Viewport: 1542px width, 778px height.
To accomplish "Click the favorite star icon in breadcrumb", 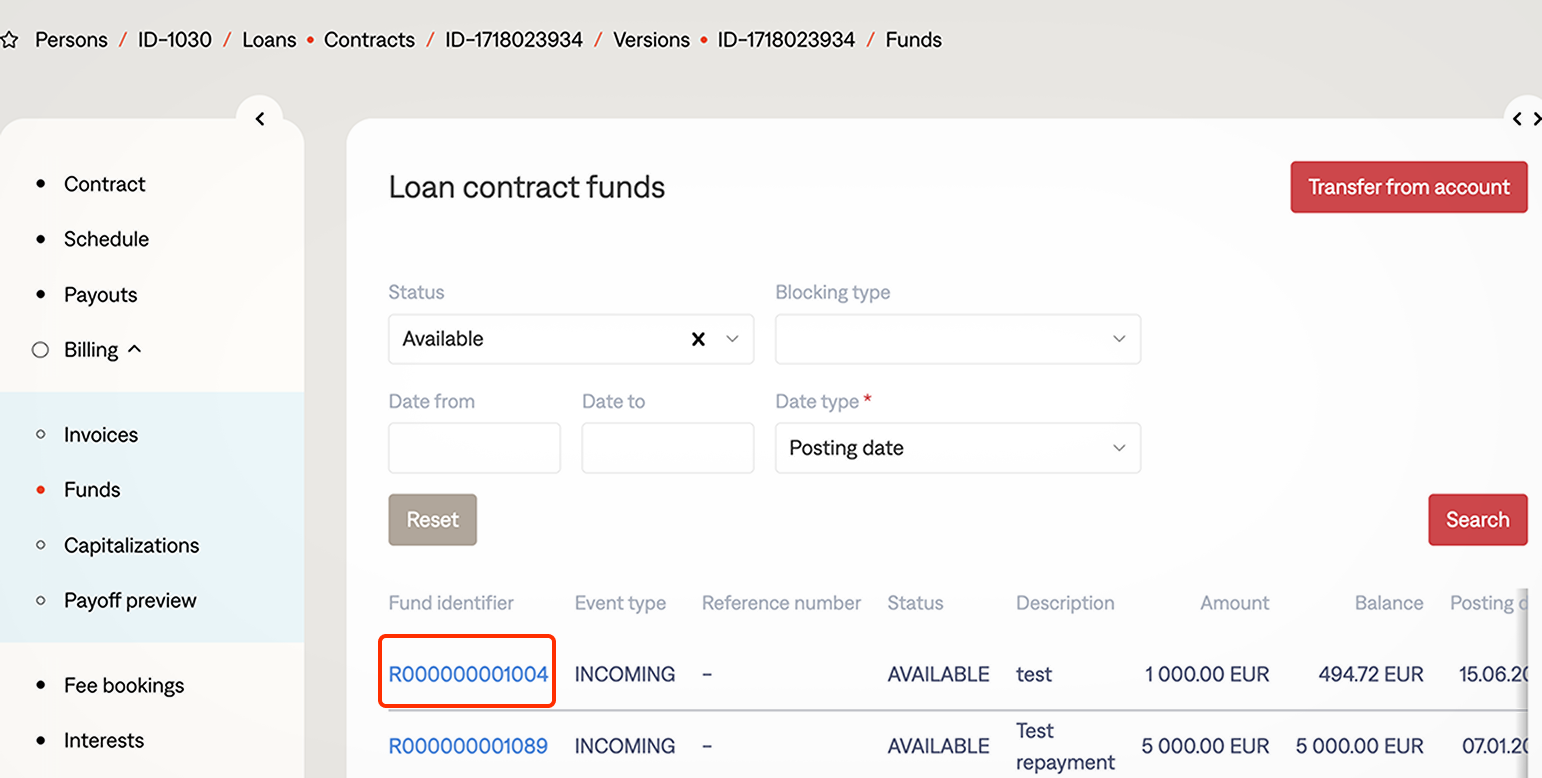I will (9, 41).
